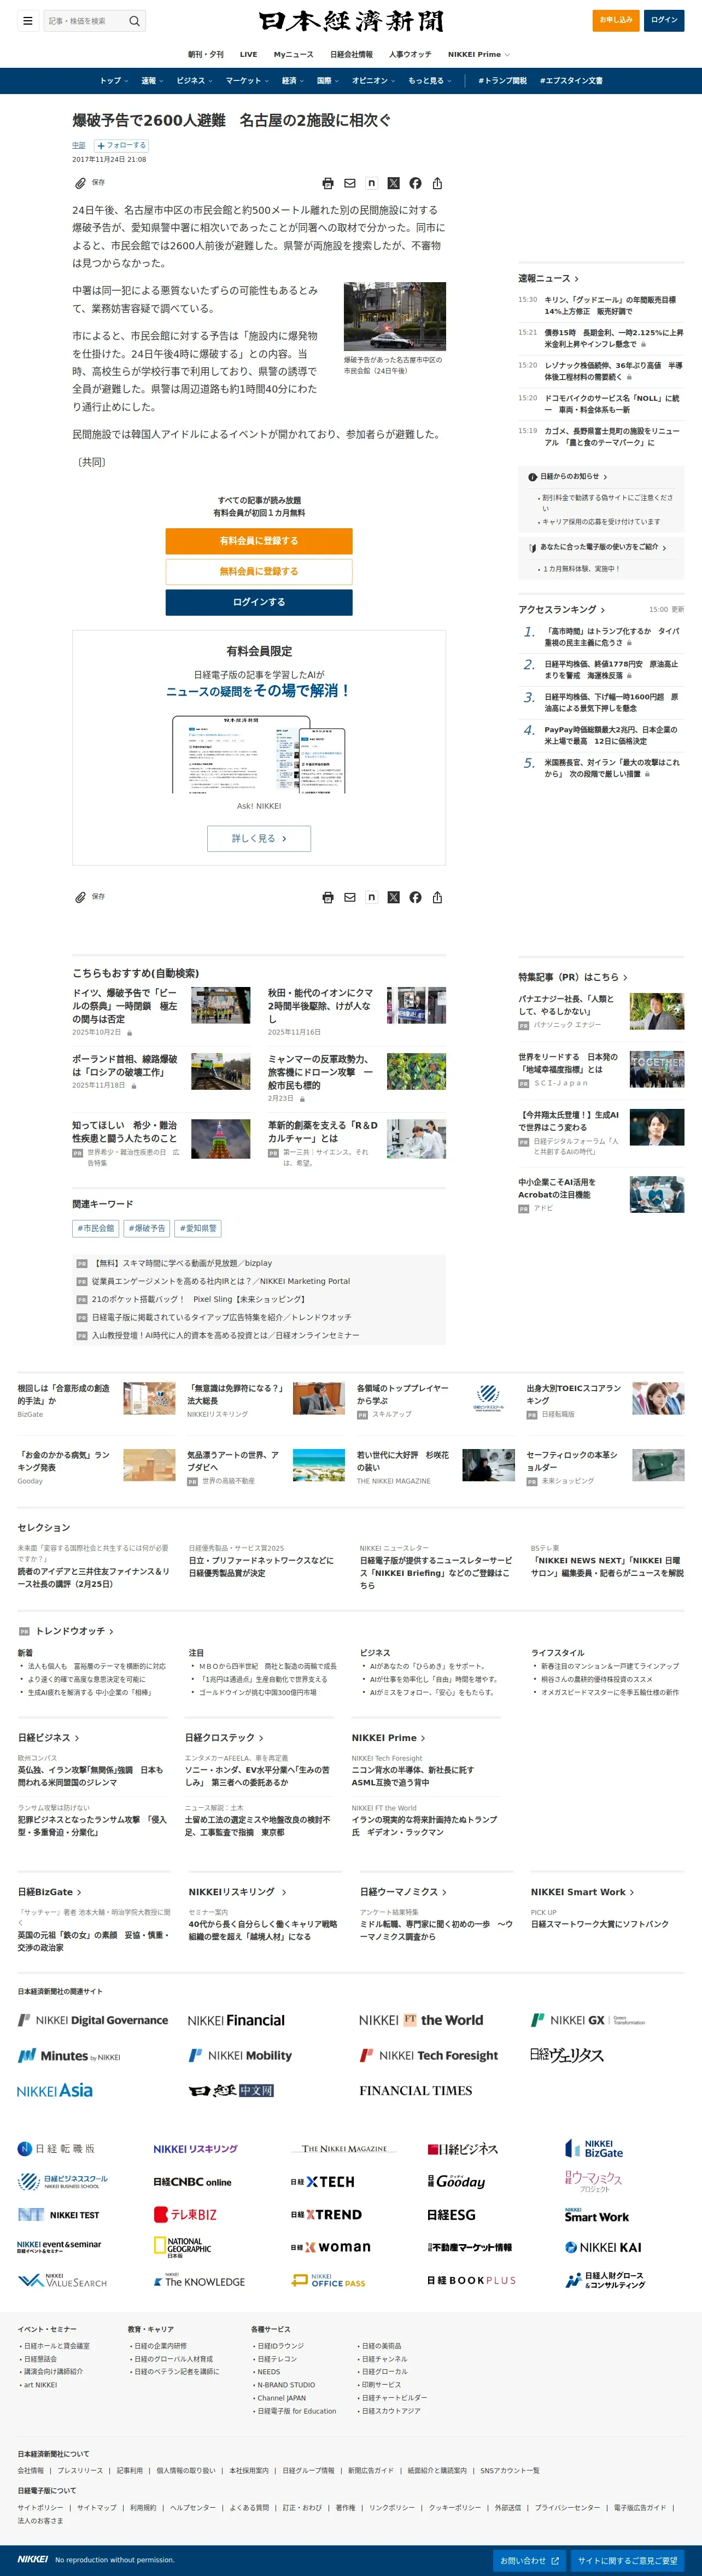Open the hamburger menu icon

[x=28, y=20]
